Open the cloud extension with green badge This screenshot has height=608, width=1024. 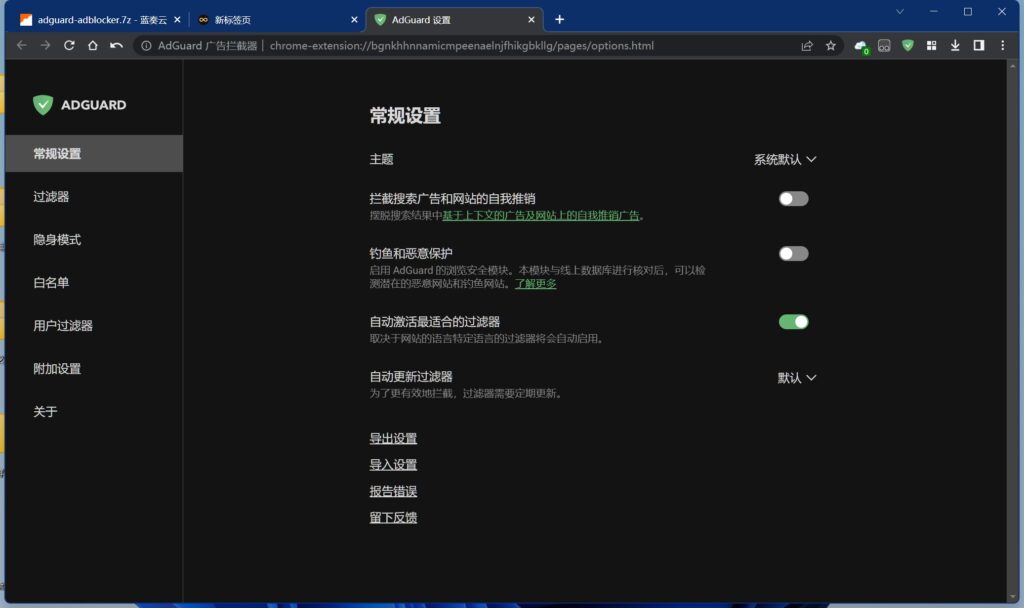pos(861,46)
